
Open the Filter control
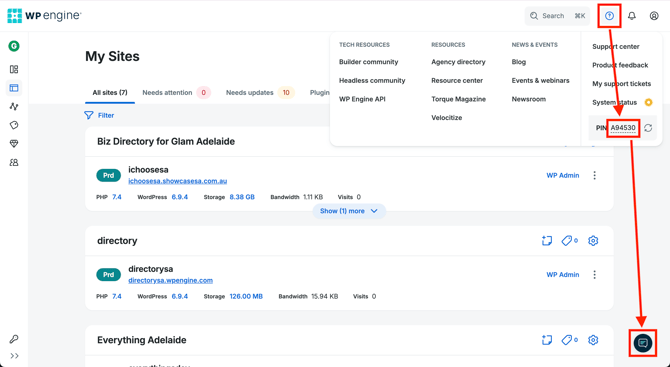[99, 115]
